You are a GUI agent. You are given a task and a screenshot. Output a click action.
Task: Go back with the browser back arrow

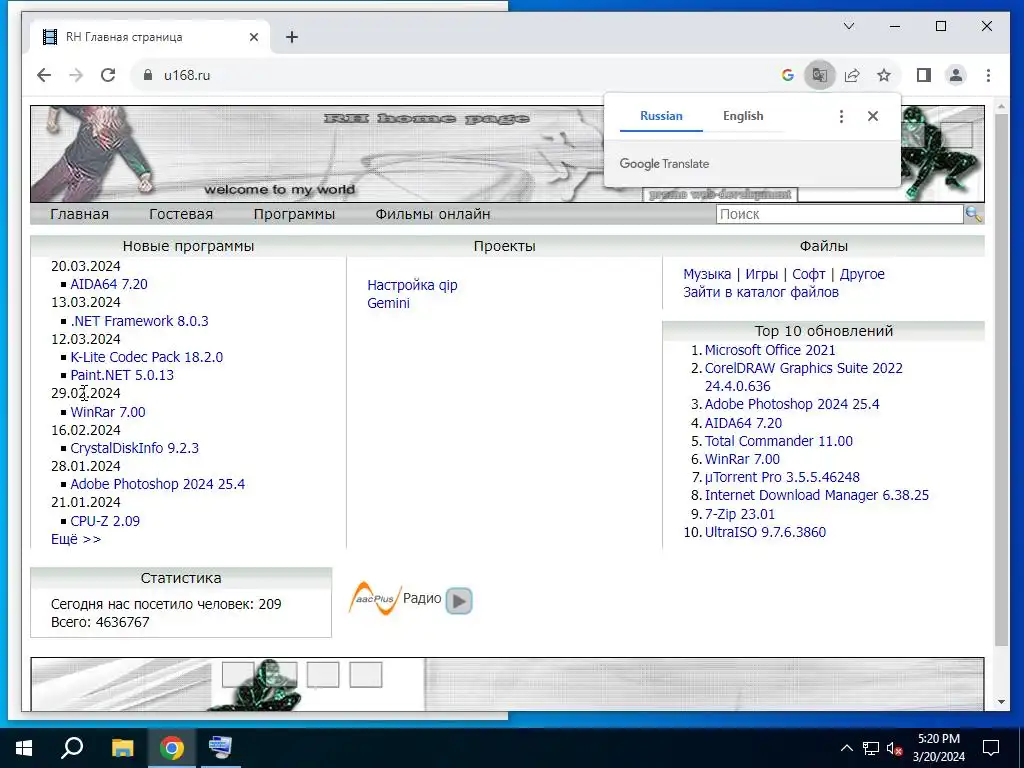point(44,75)
